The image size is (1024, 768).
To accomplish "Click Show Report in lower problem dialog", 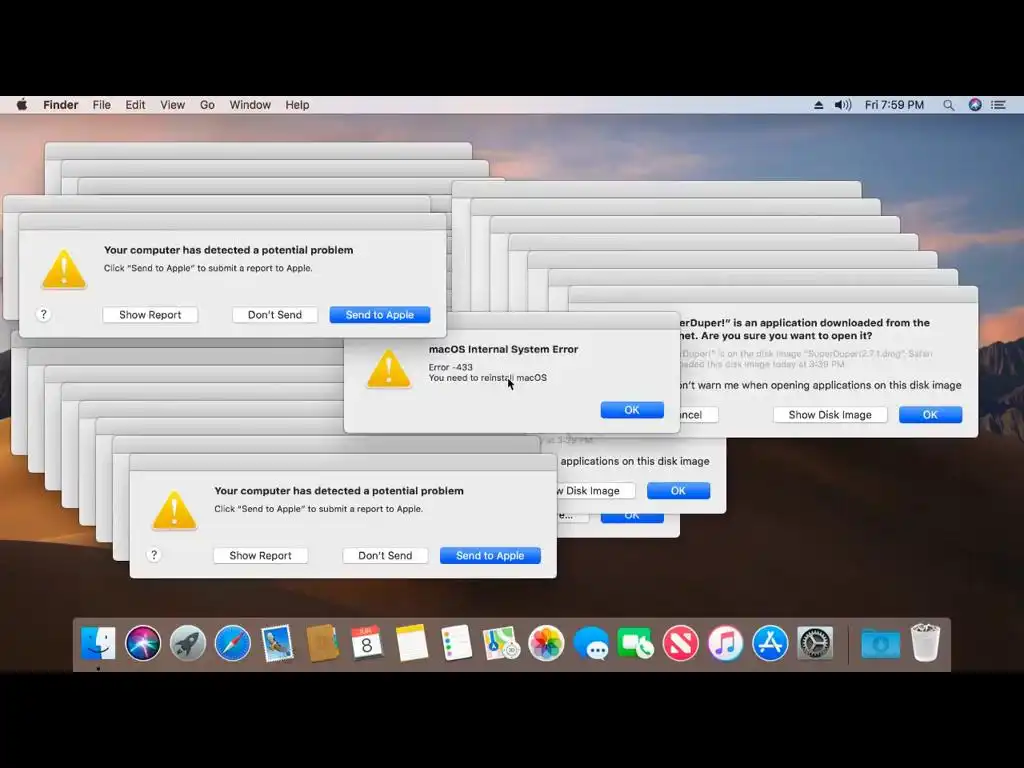I will [261, 556].
